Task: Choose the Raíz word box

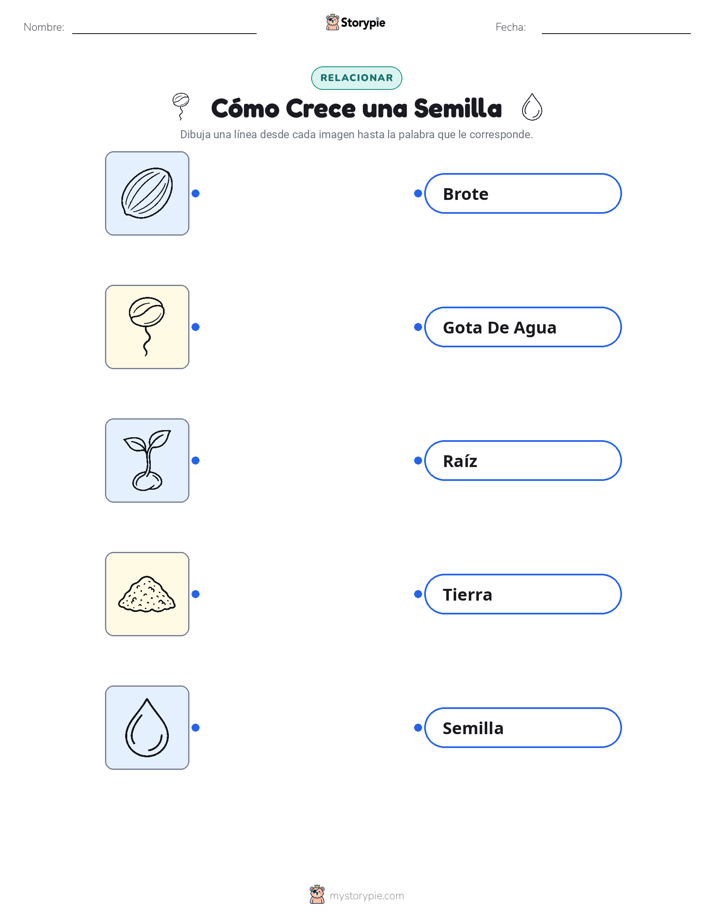Action: point(523,460)
